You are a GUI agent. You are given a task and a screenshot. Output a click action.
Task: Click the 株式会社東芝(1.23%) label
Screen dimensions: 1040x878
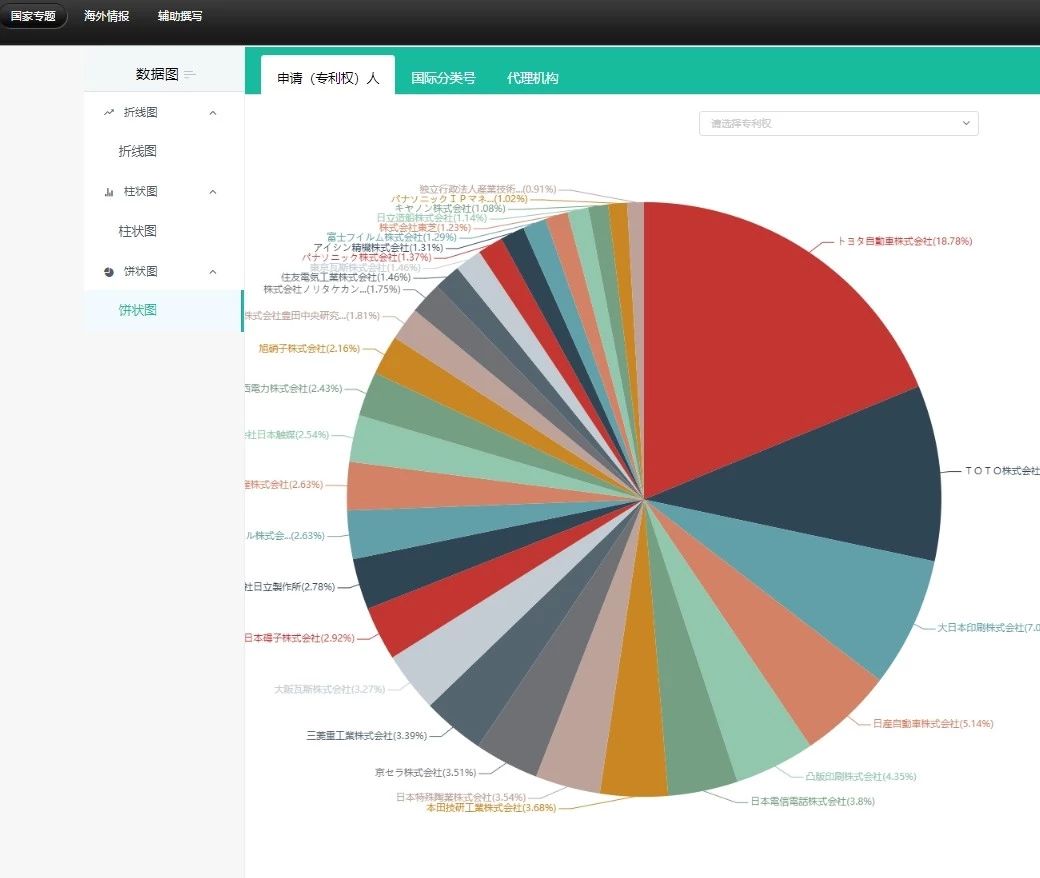[x=424, y=227]
